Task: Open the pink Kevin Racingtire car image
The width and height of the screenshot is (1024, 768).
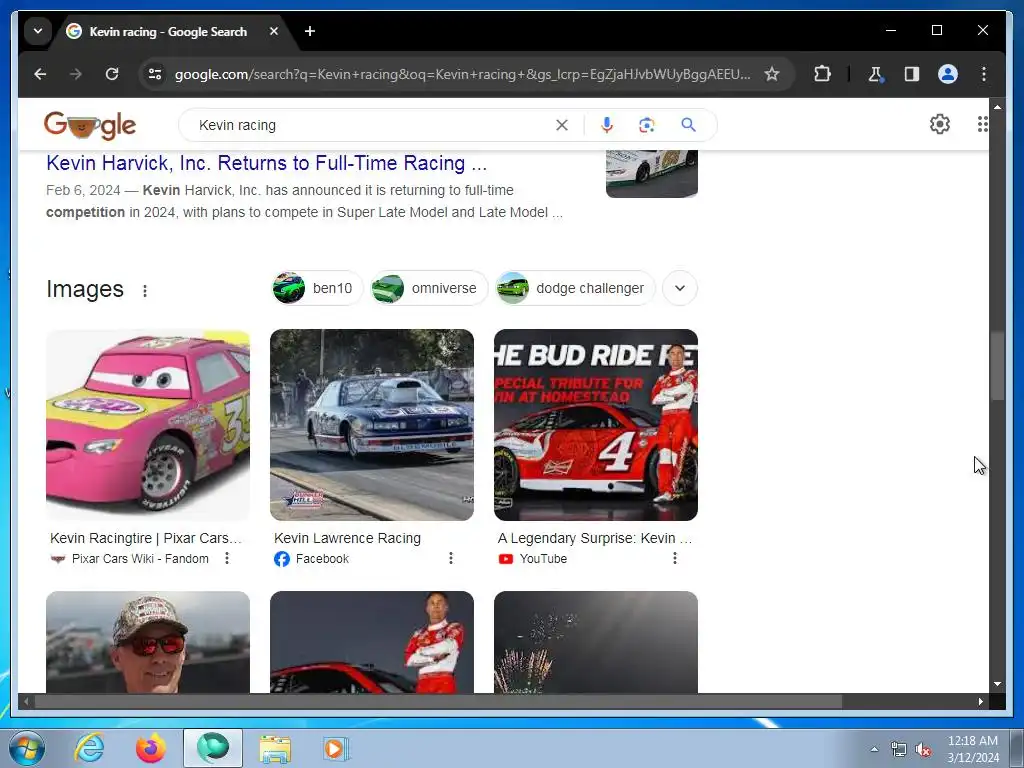Action: (148, 425)
